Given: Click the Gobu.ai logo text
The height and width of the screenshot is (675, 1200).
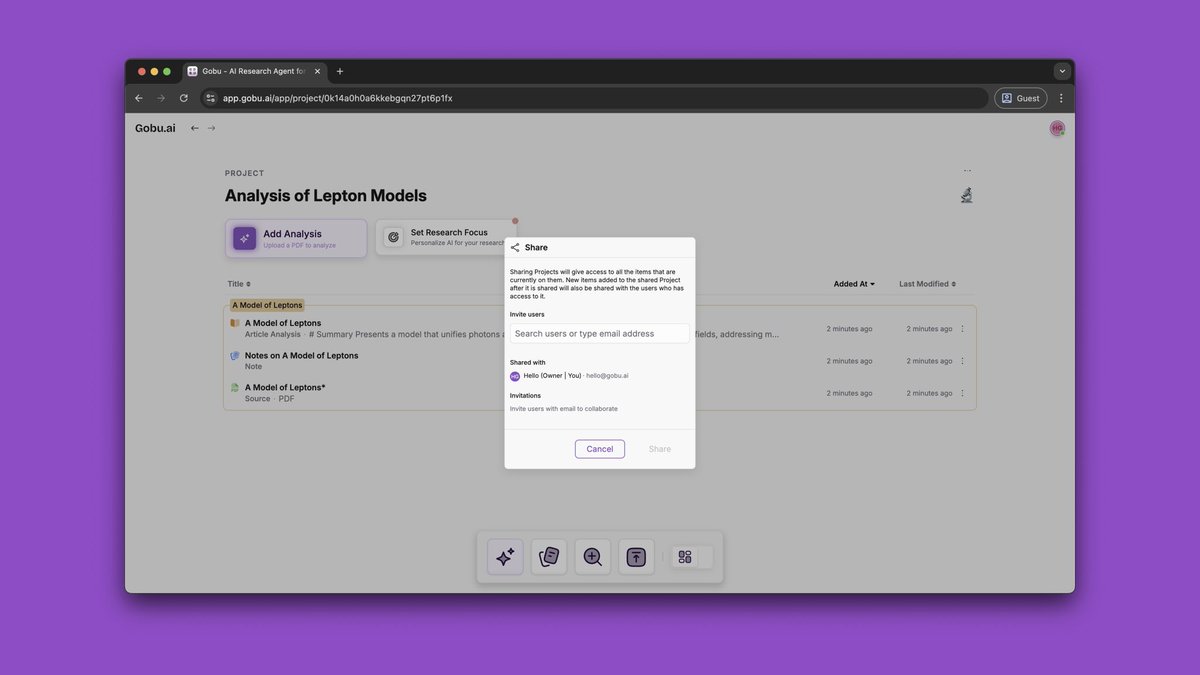Looking at the screenshot, I should [156, 128].
